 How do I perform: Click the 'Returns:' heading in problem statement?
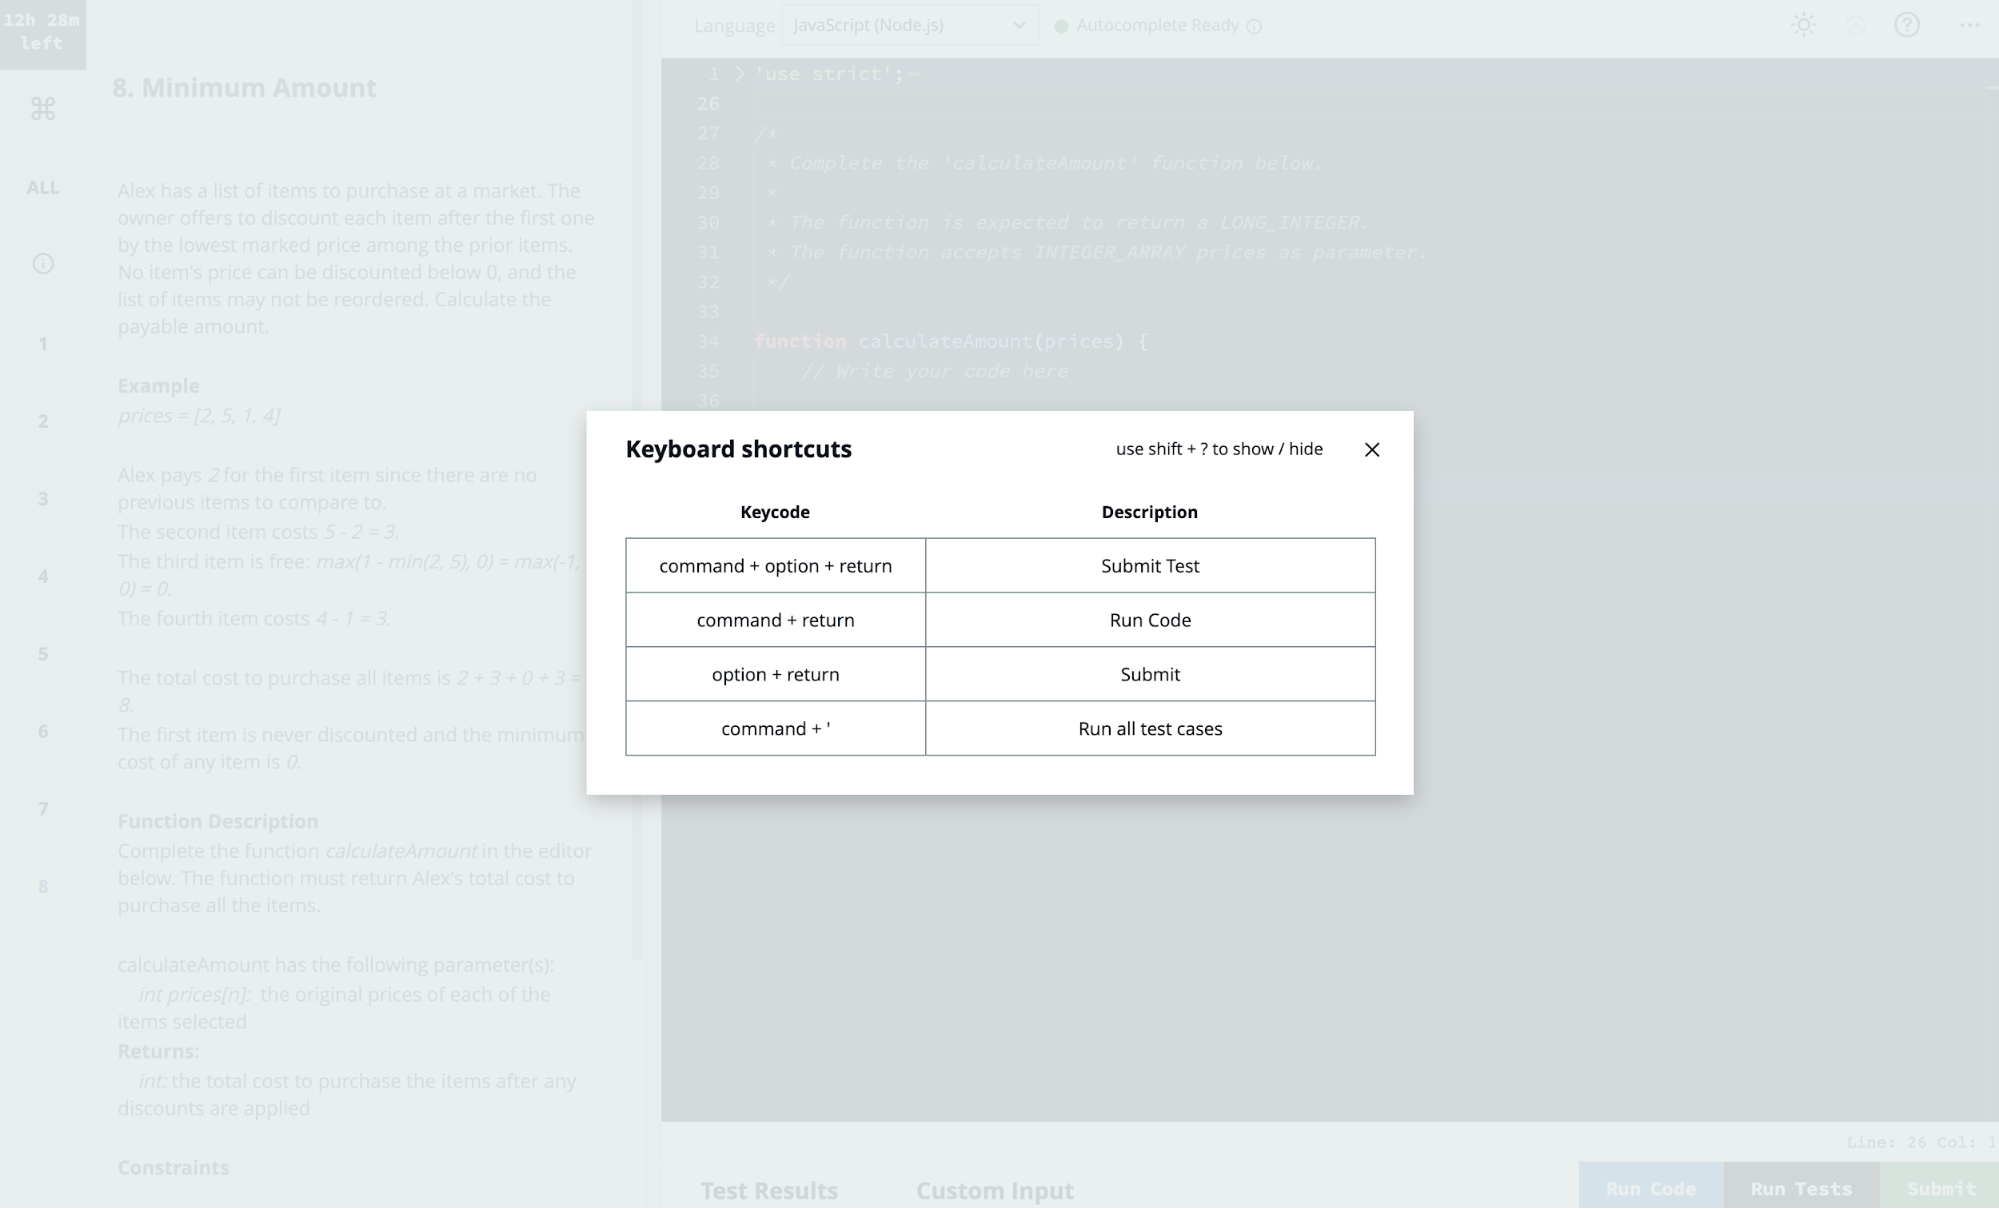158,1052
